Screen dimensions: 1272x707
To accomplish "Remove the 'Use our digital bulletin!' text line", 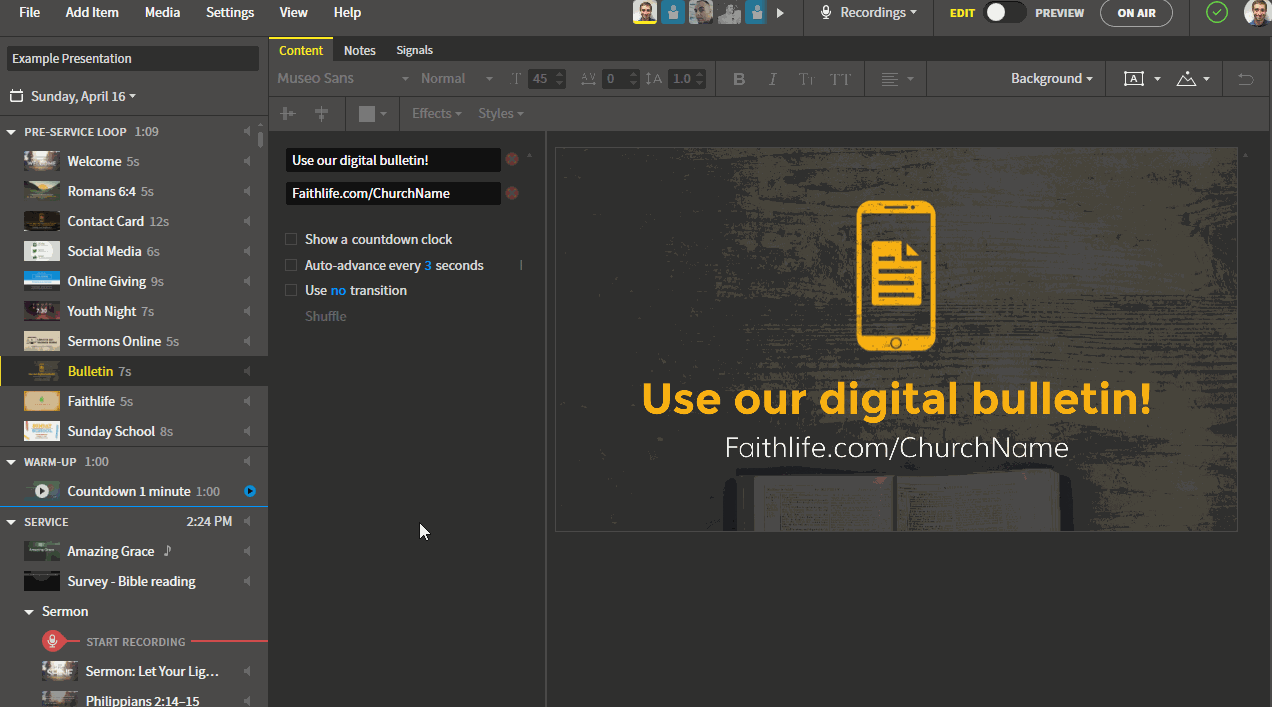I will [512, 159].
